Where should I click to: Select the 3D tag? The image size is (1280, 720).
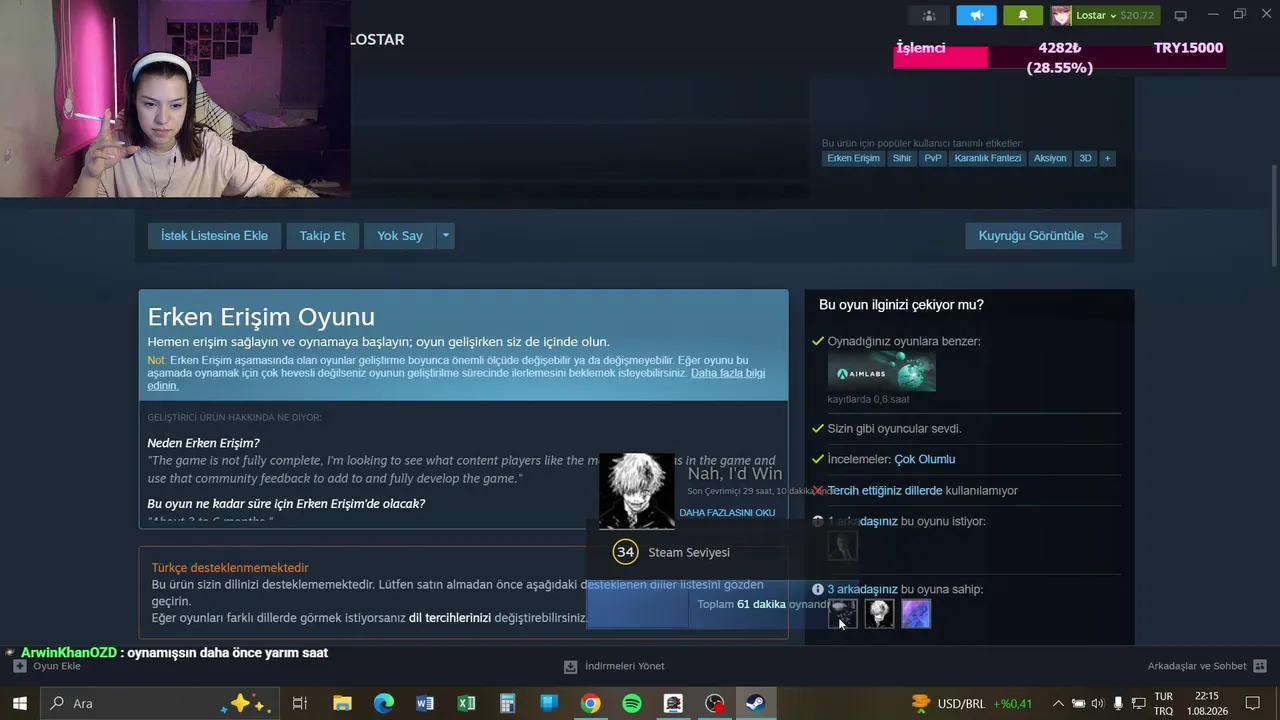click(1085, 158)
